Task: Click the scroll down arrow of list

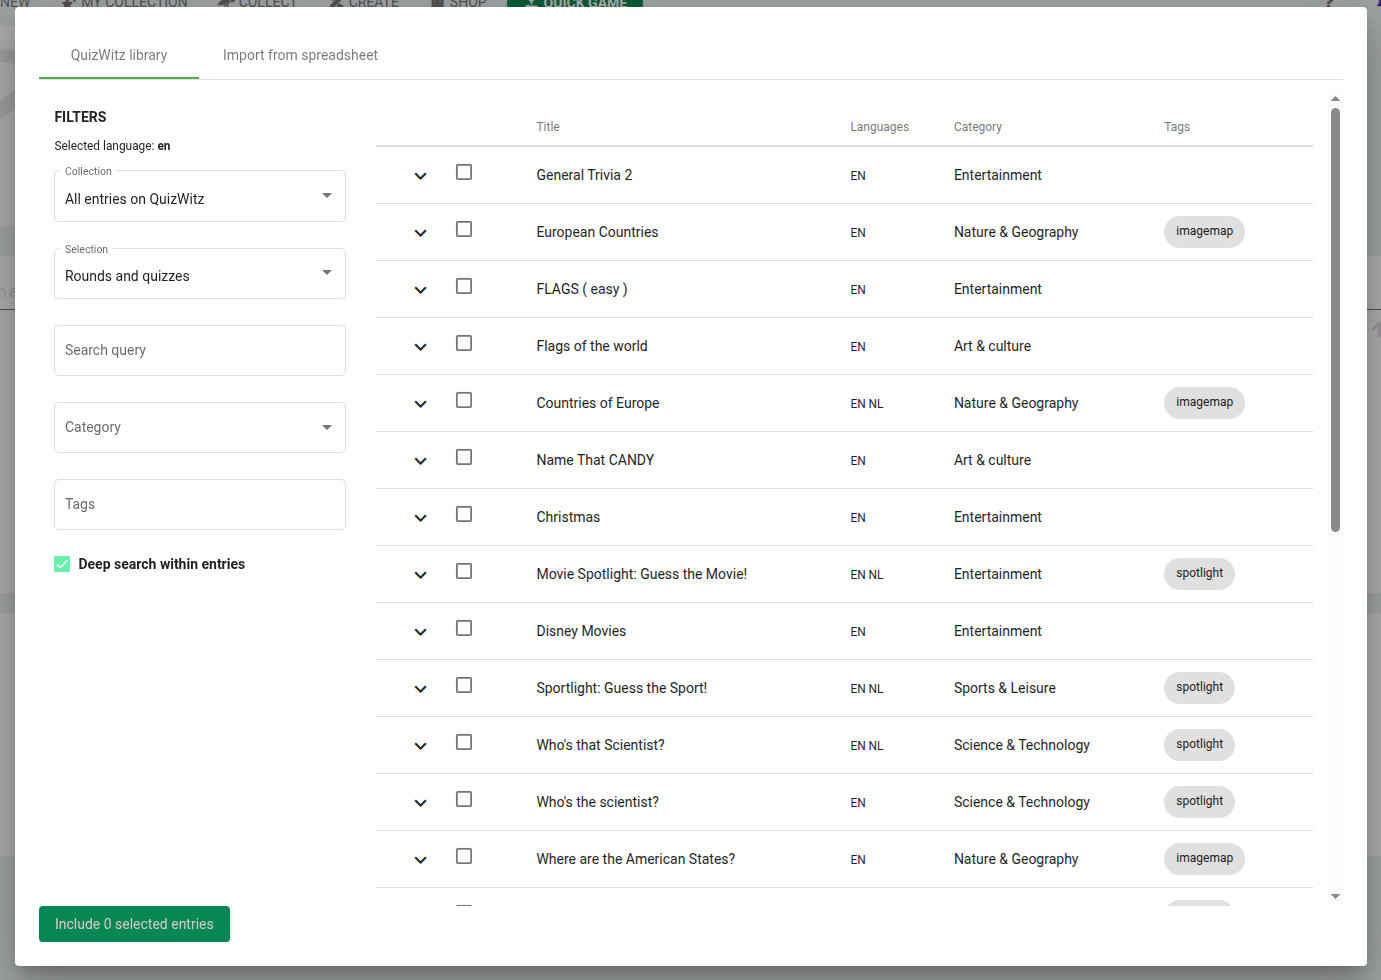Action: pos(1335,897)
